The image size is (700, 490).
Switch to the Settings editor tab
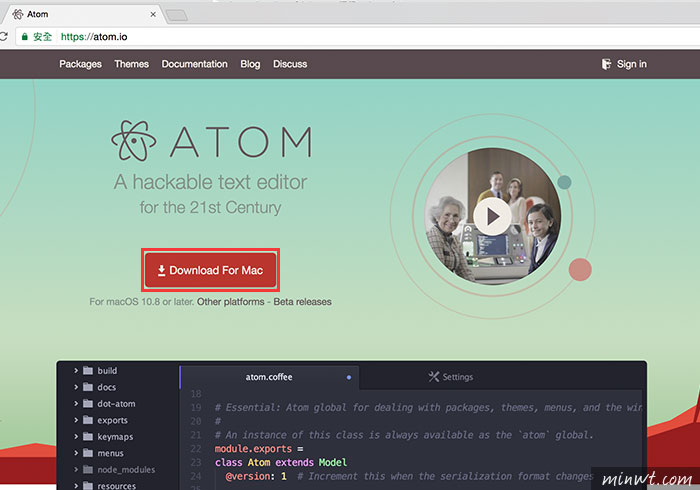451,377
